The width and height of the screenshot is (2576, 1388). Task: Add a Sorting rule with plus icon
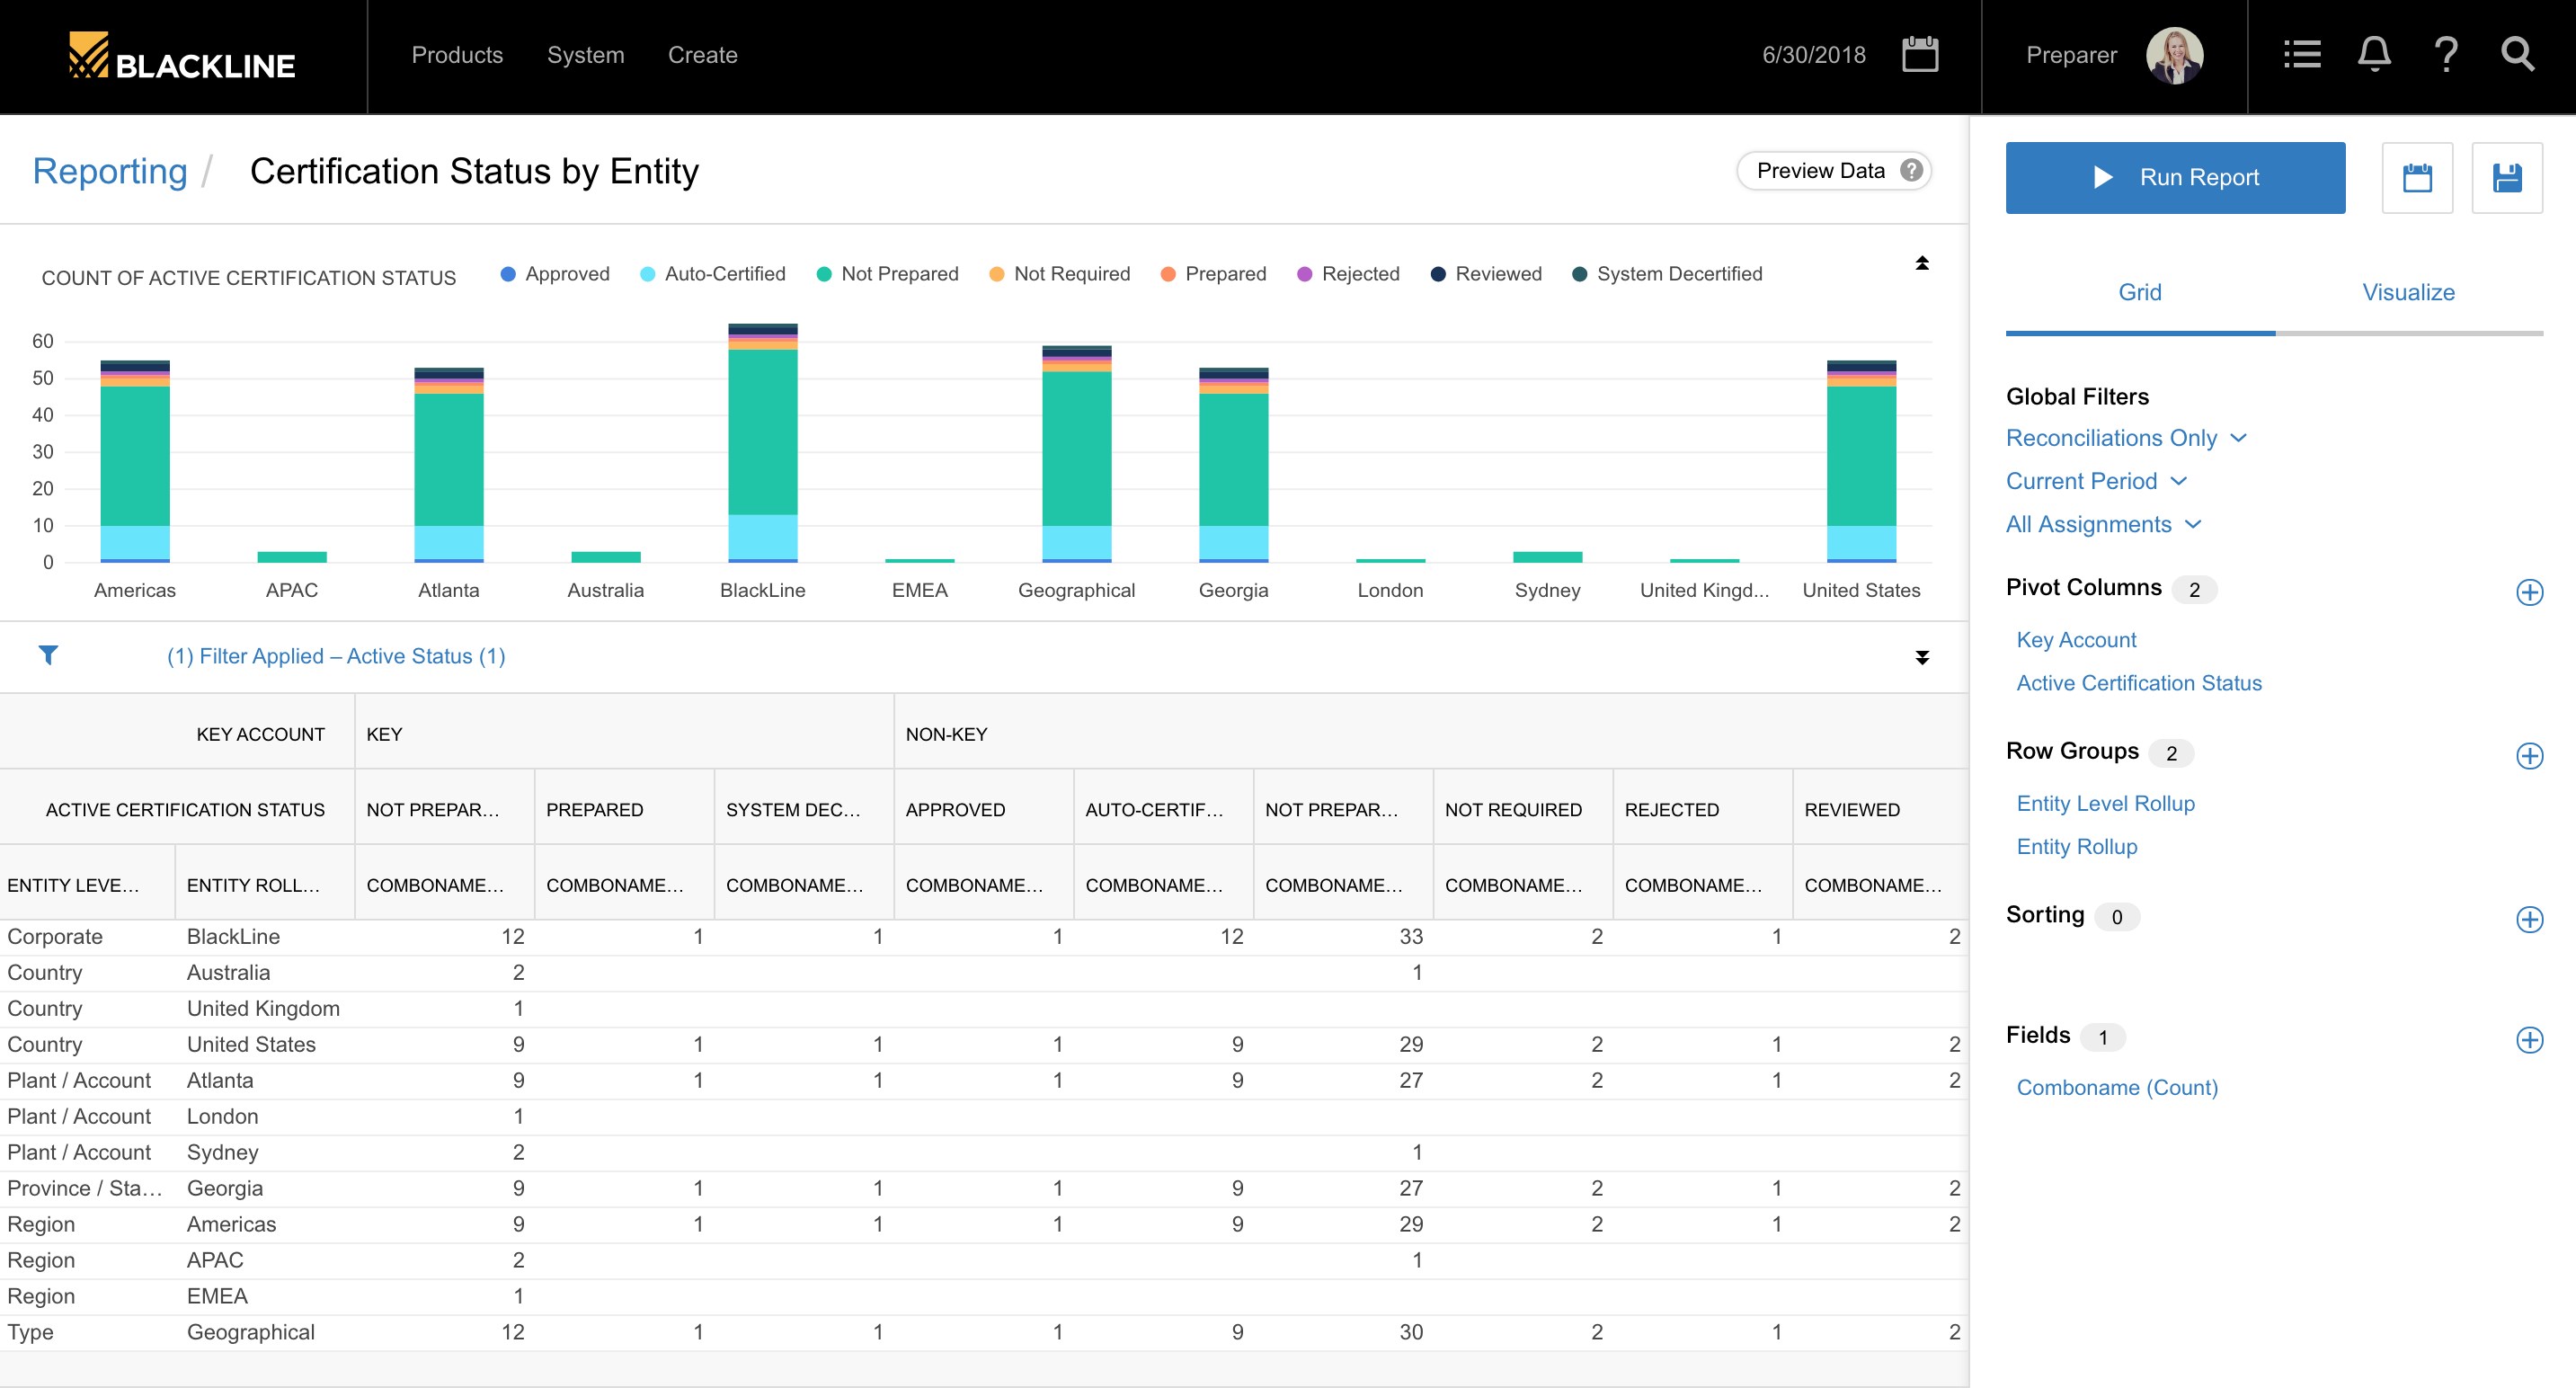(2529, 919)
